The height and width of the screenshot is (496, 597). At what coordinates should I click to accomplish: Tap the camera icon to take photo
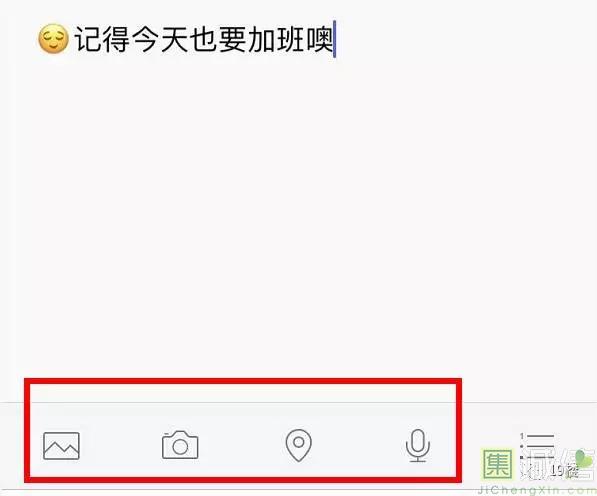click(180, 445)
